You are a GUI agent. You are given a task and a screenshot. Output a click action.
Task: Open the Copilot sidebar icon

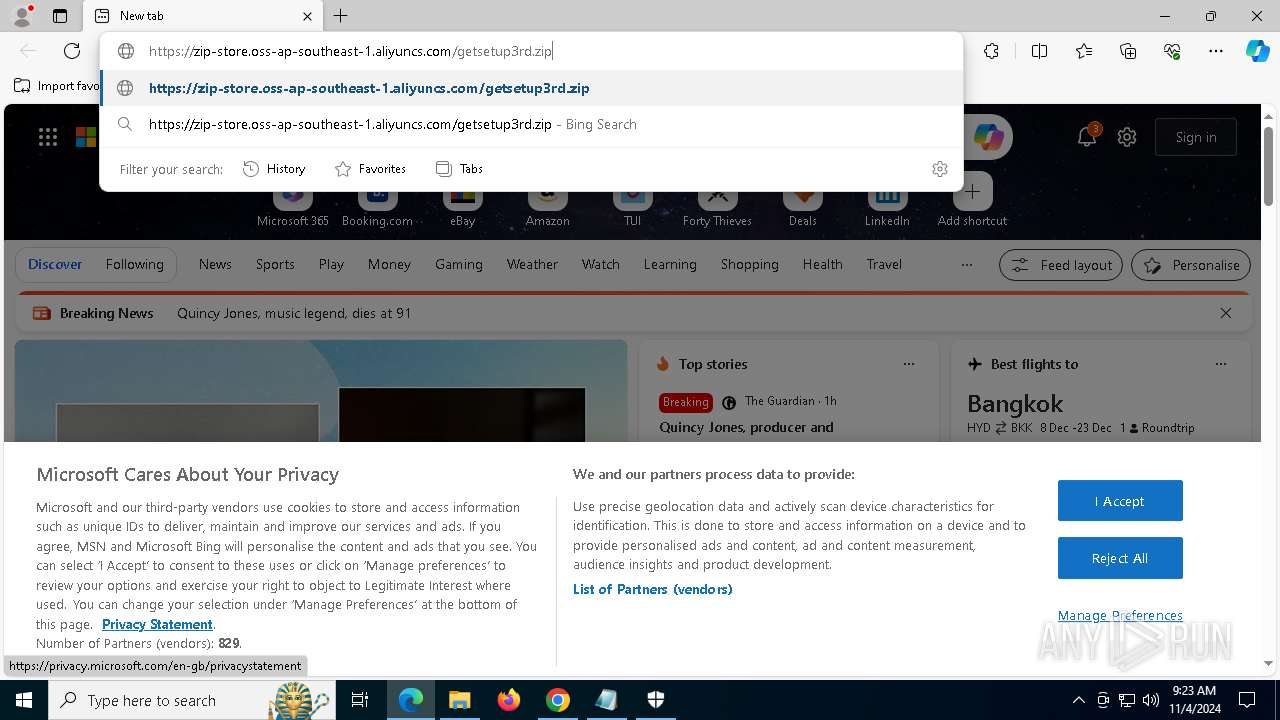point(1257,51)
